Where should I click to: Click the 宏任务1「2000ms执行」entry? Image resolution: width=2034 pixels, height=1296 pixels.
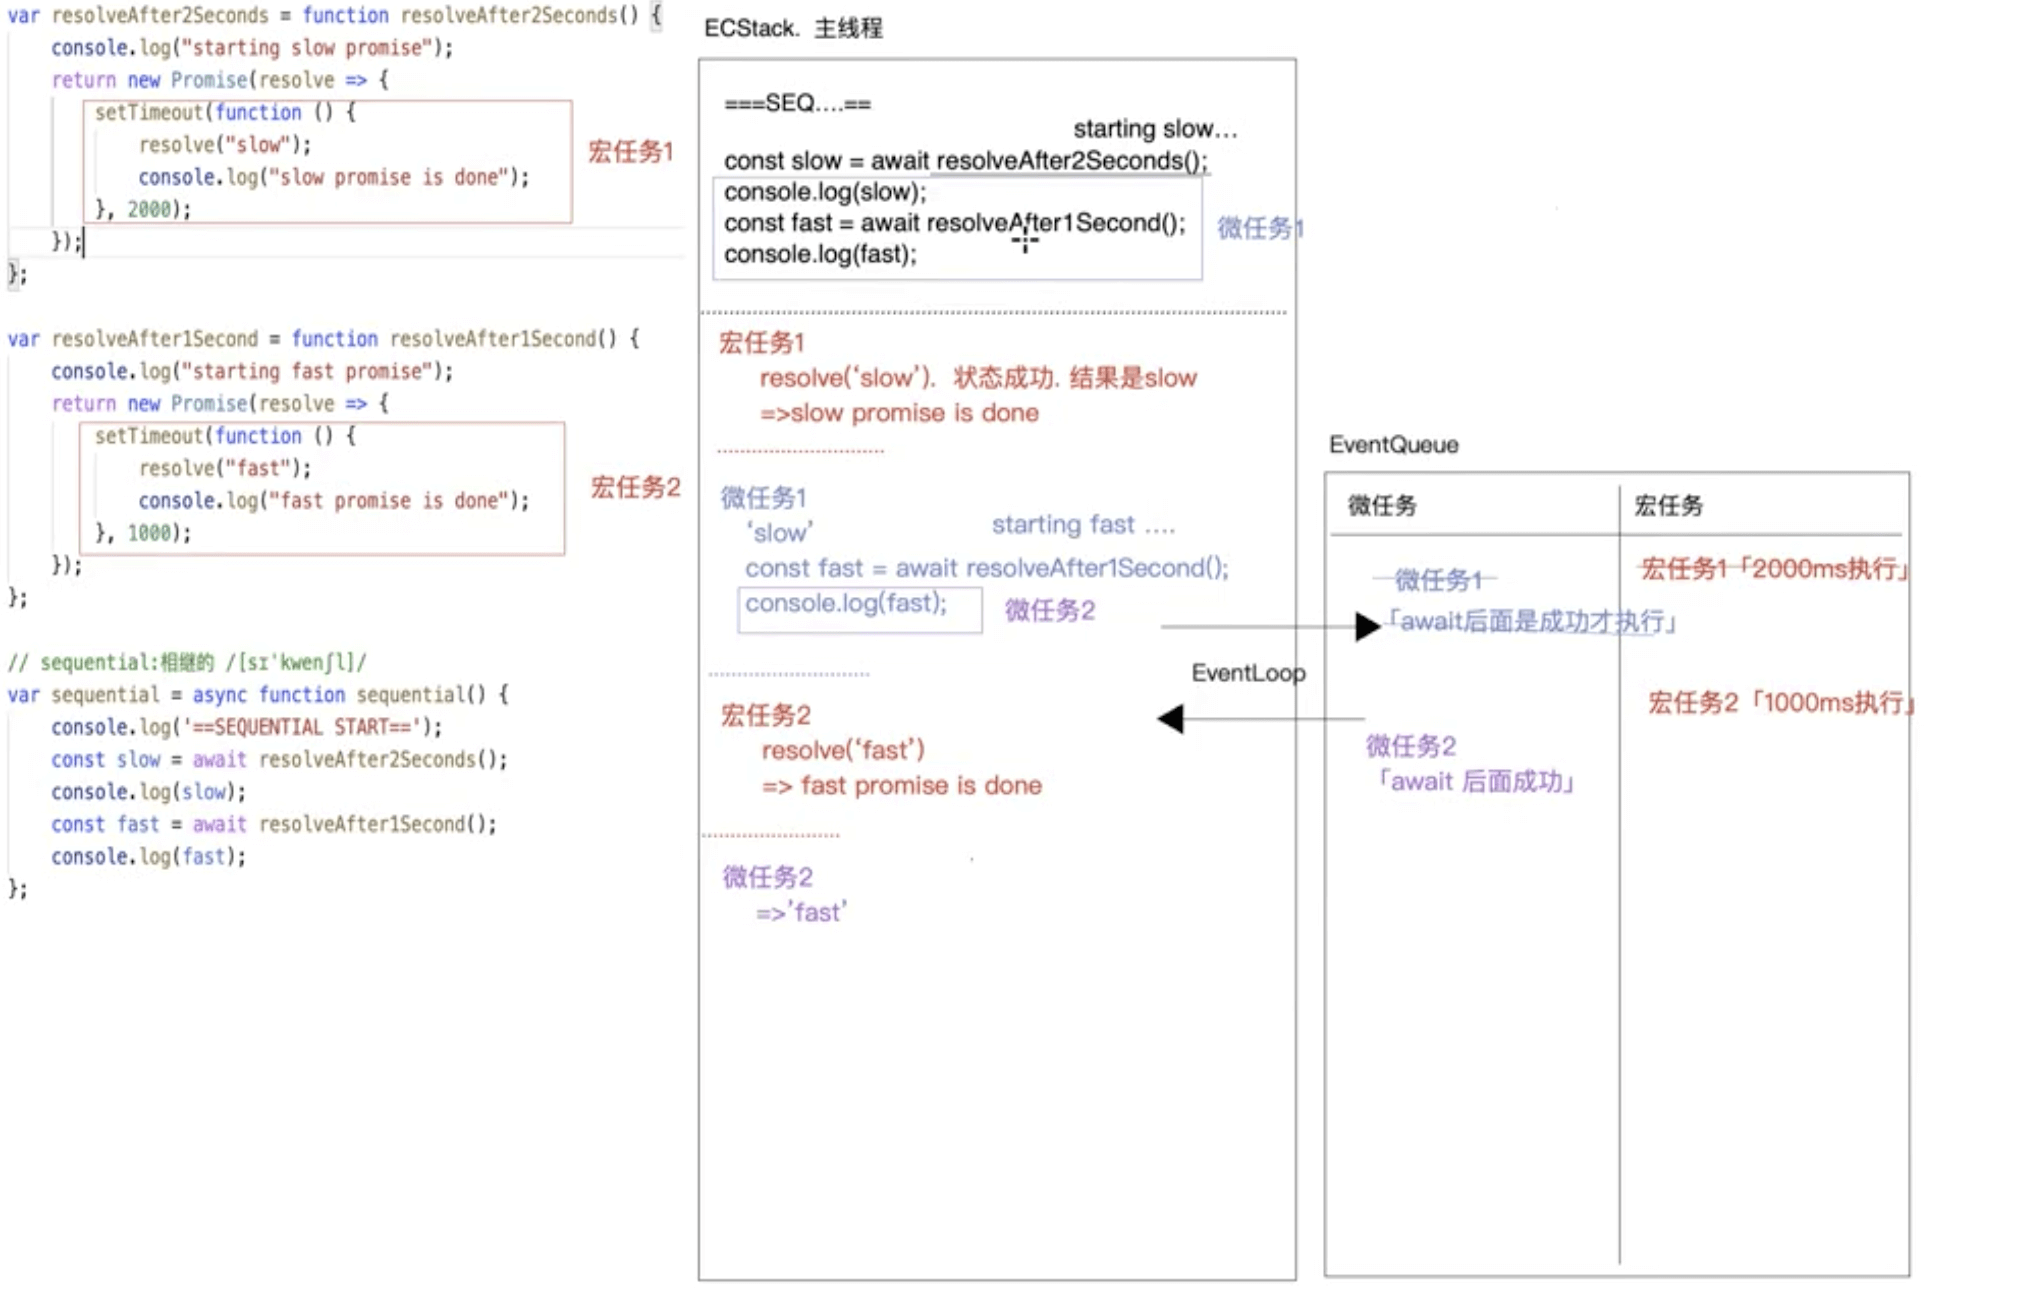(1774, 569)
